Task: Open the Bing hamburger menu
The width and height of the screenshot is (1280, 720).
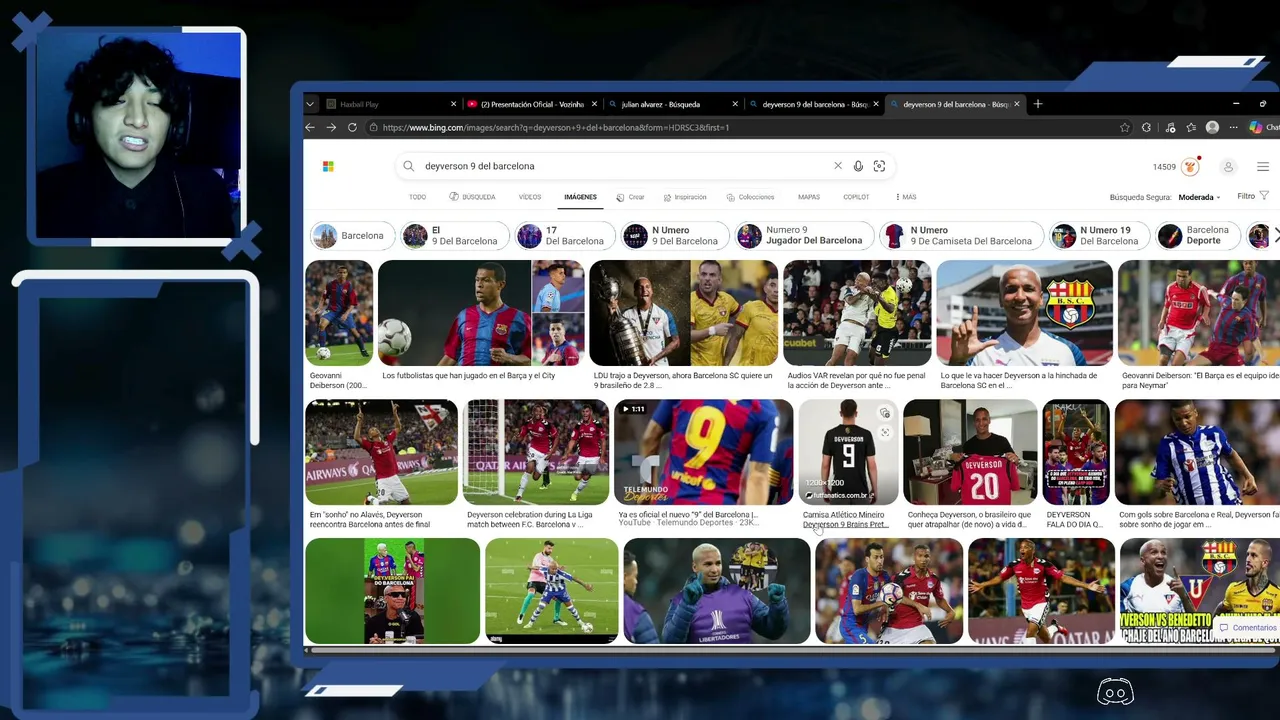Action: click(1263, 167)
